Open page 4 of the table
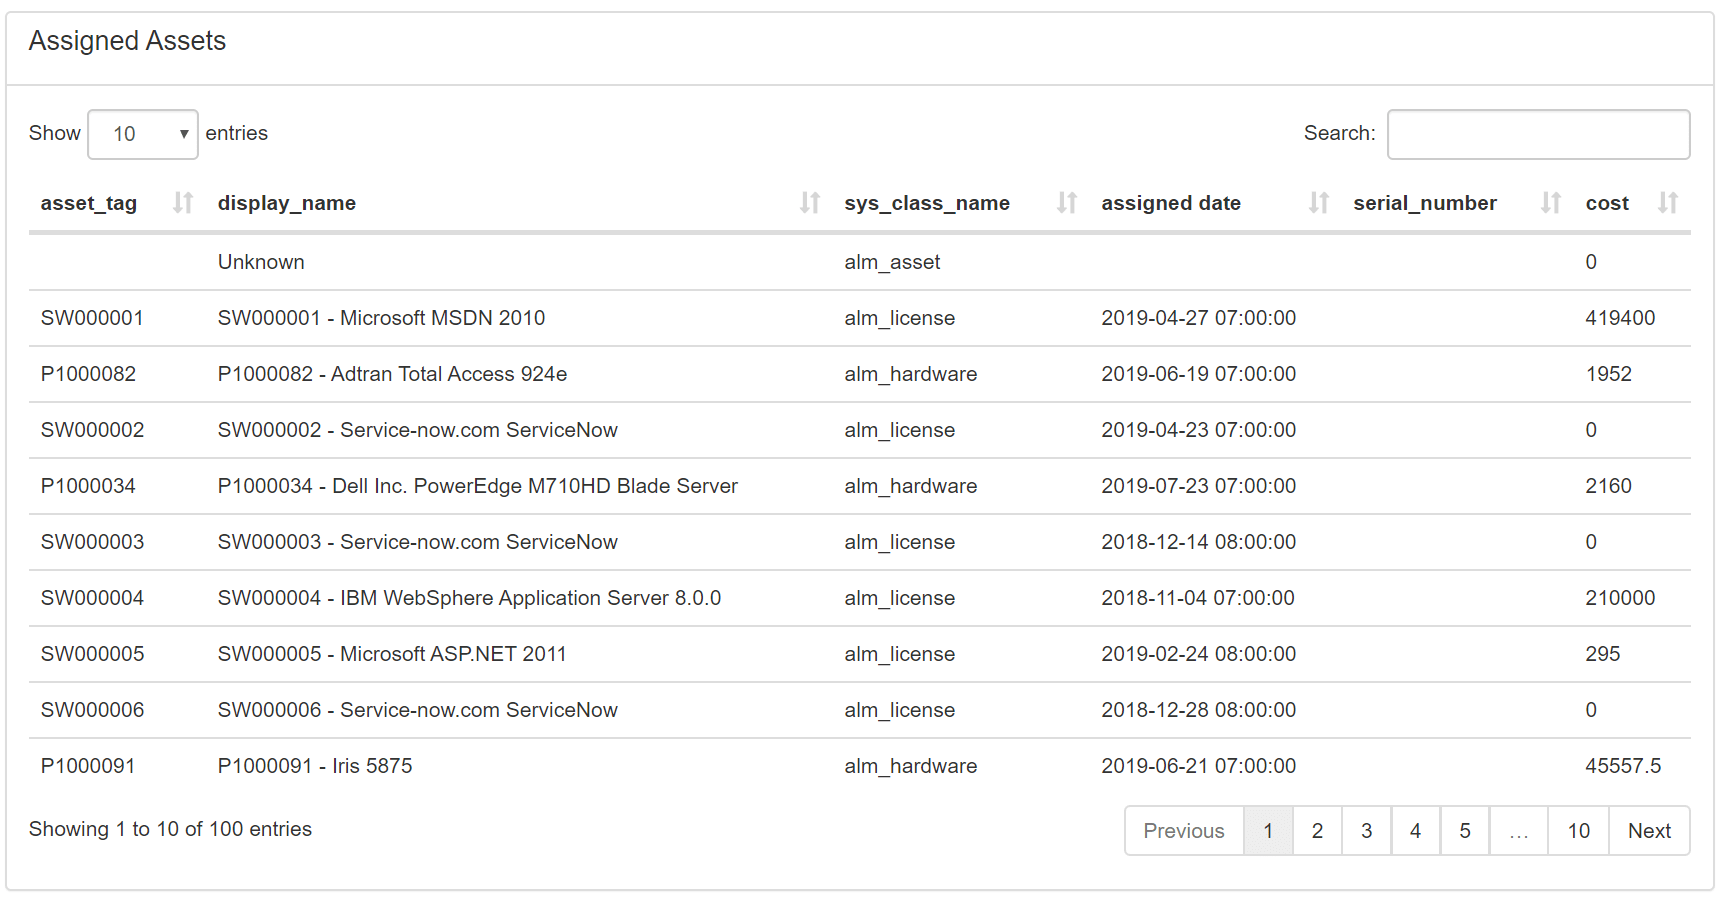This screenshot has width=1722, height=904. [x=1415, y=831]
